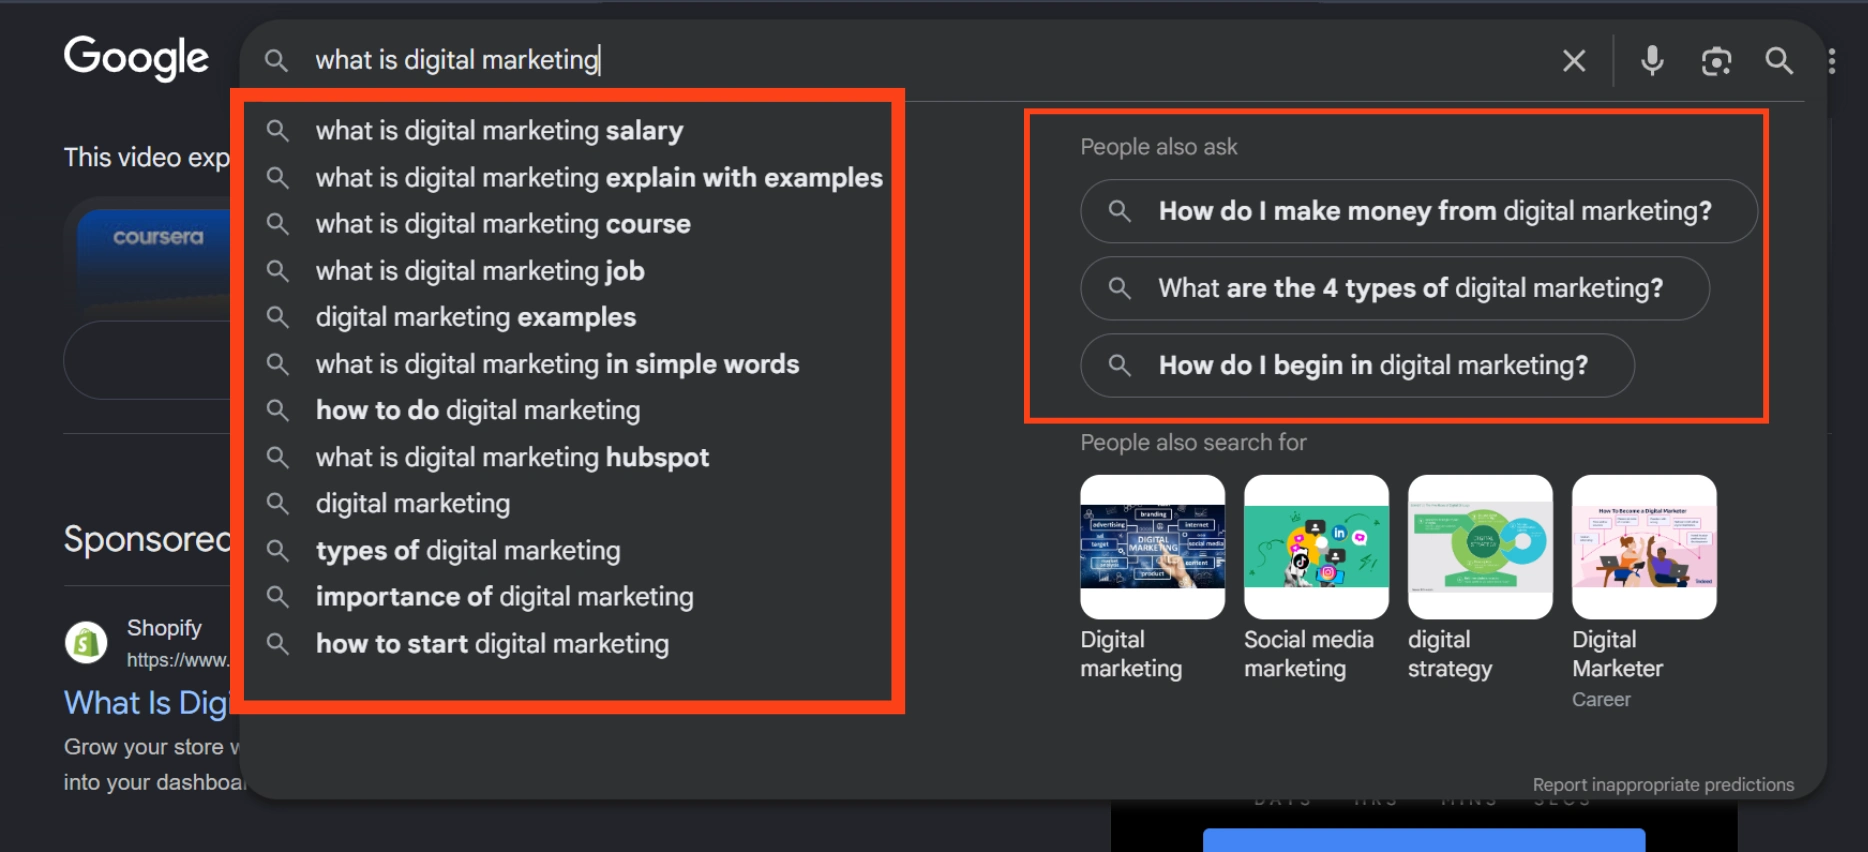Click 'Report inappropriate predictions' link
The width and height of the screenshot is (1868, 852).
click(x=1663, y=785)
